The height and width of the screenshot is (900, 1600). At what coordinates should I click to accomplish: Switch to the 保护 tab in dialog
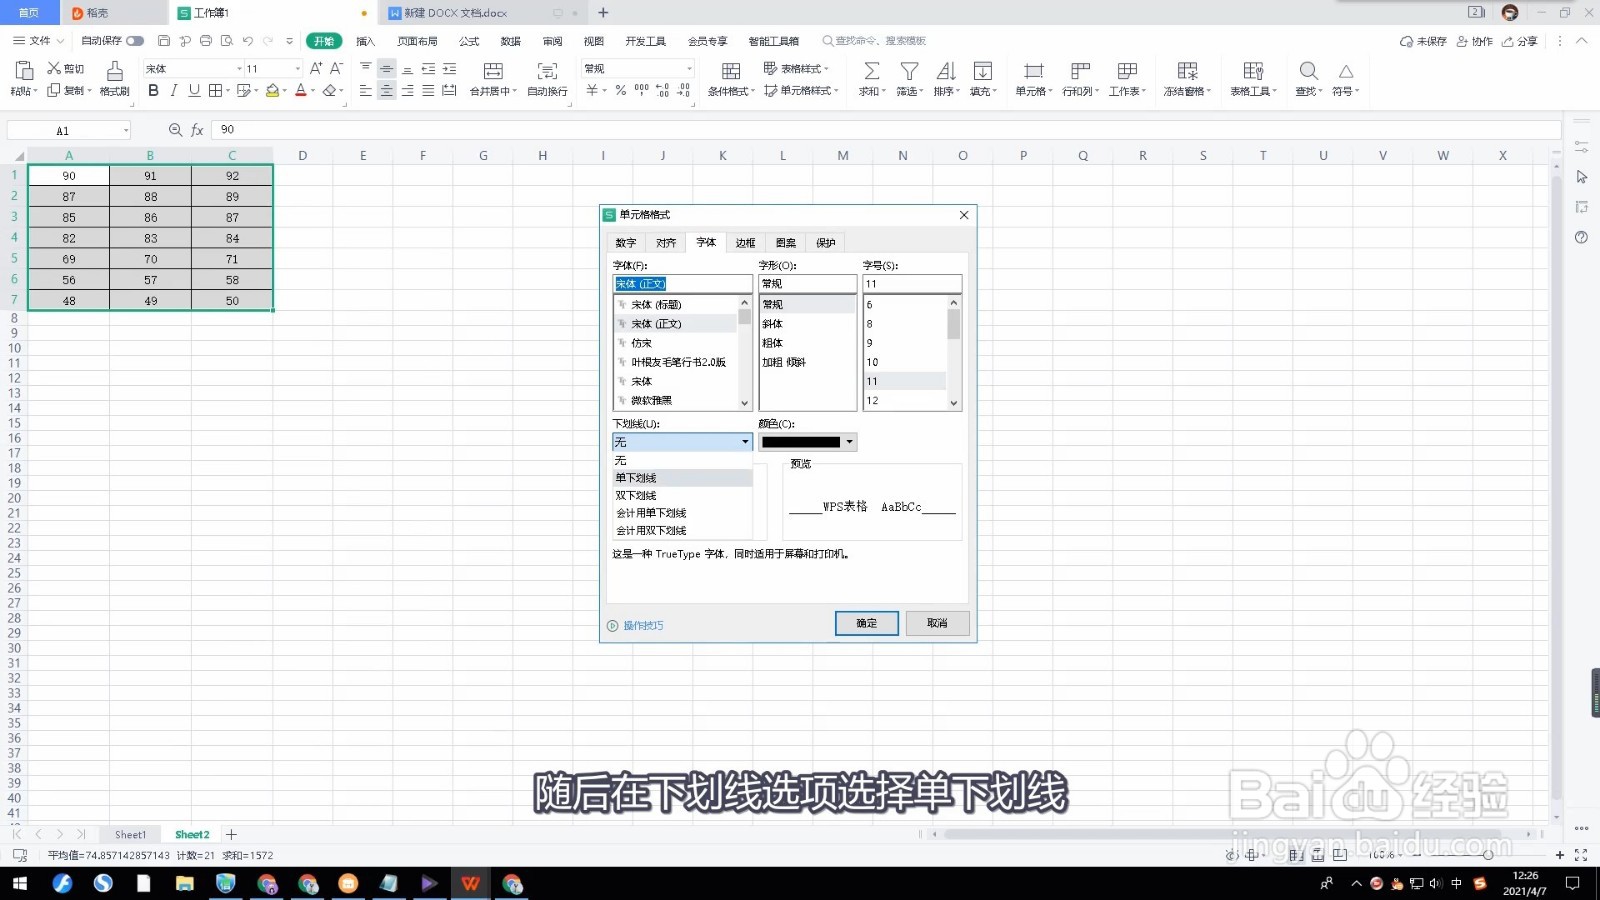point(826,243)
